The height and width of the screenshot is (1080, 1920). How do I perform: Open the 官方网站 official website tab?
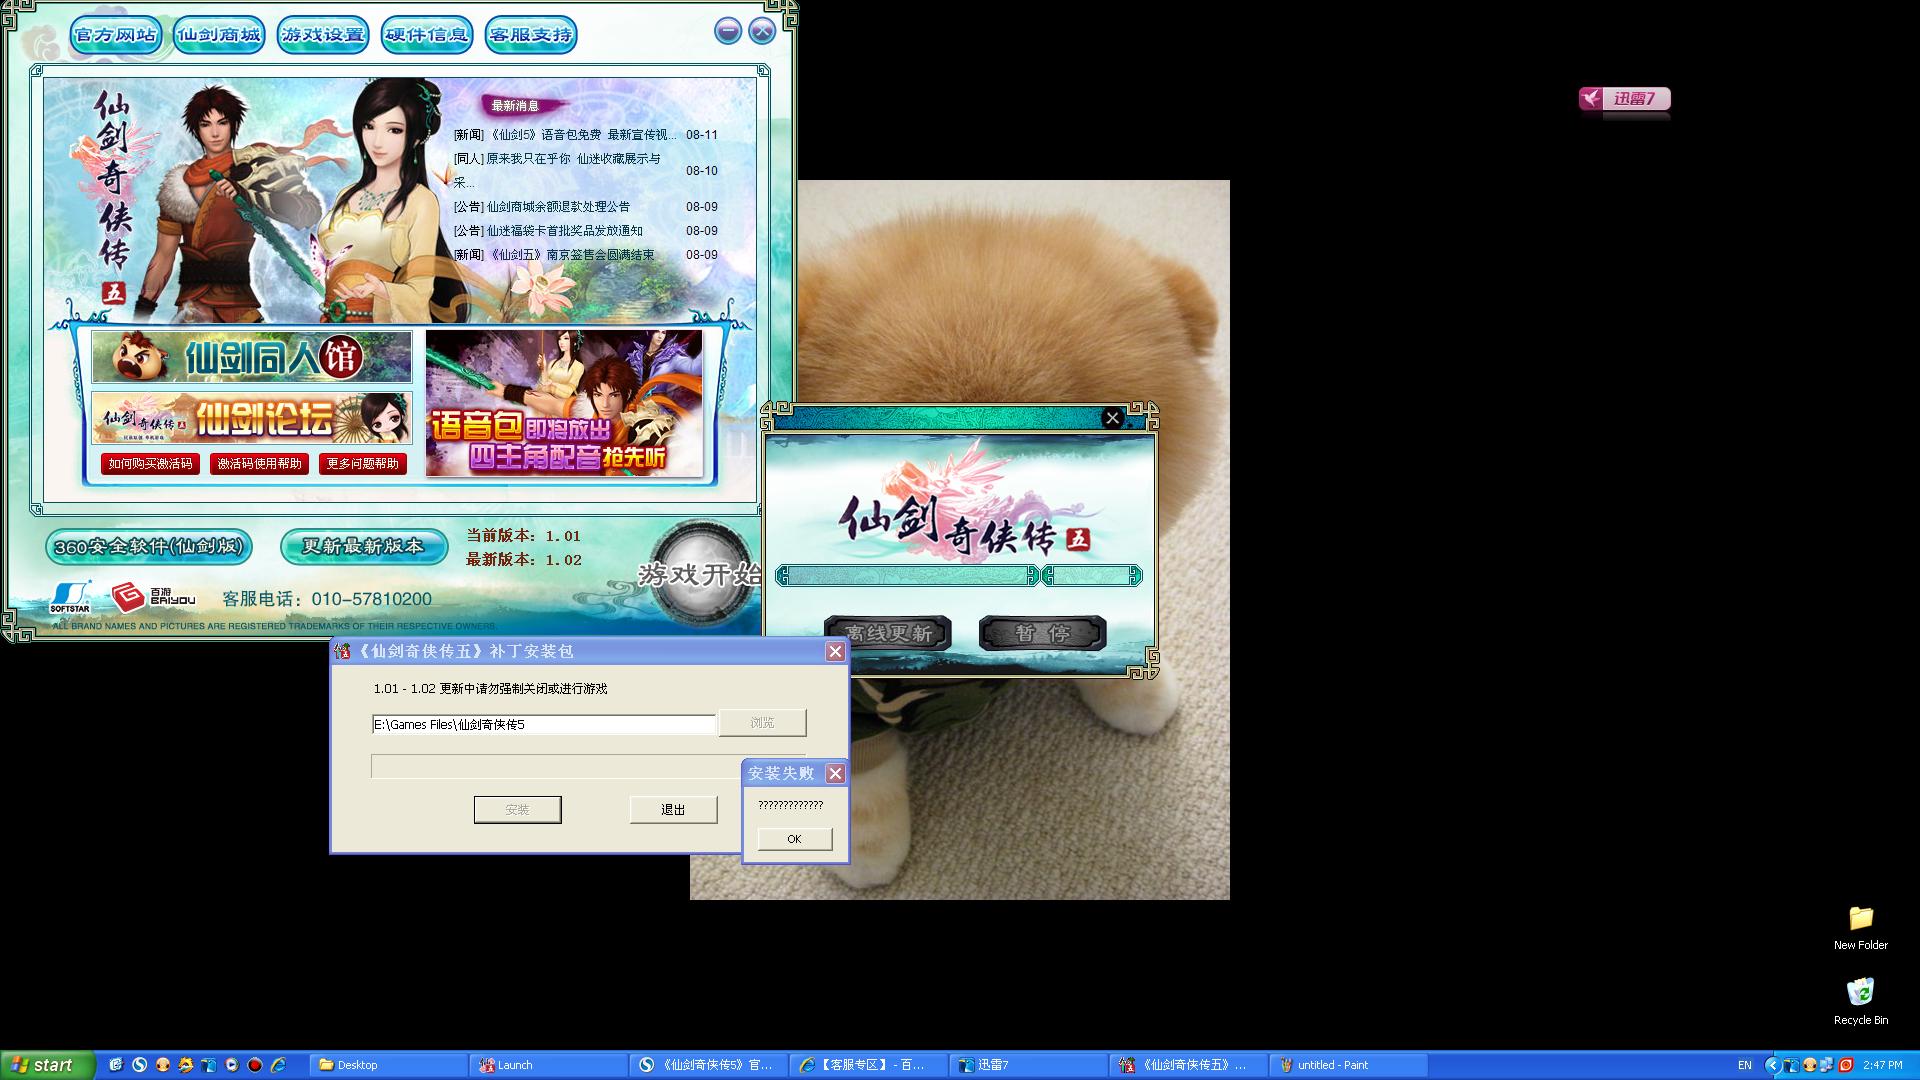pyautogui.click(x=115, y=35)
